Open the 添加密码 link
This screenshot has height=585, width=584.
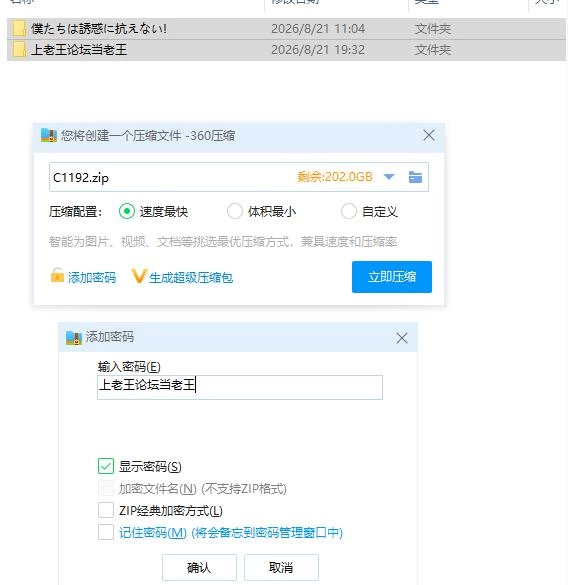(x=92, y=278)
